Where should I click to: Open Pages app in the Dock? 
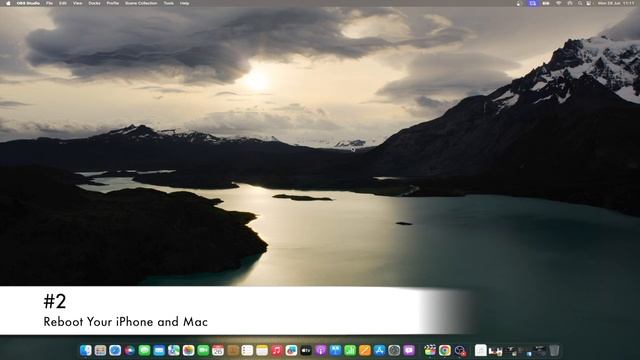click(x=365, y=350)
